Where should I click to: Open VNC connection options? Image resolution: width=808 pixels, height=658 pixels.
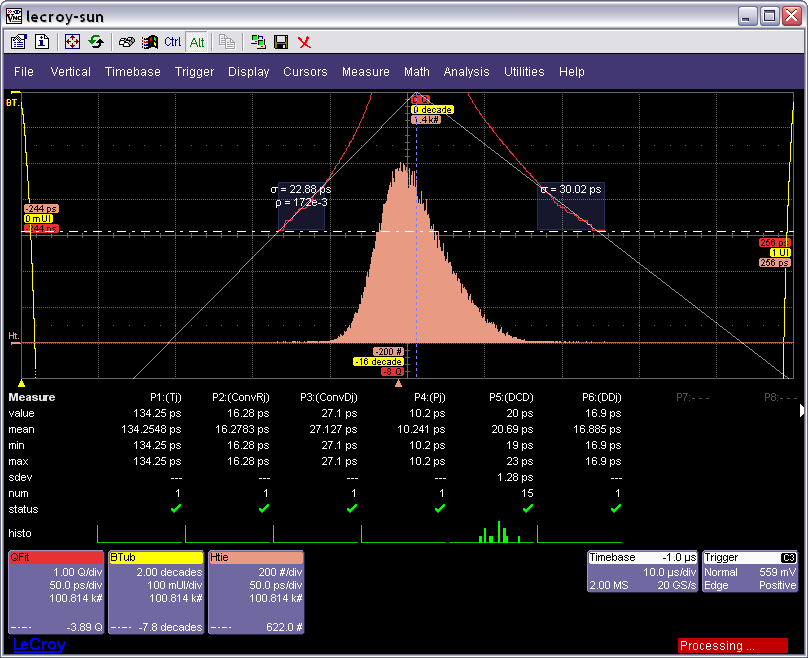(x=19, y=42)
